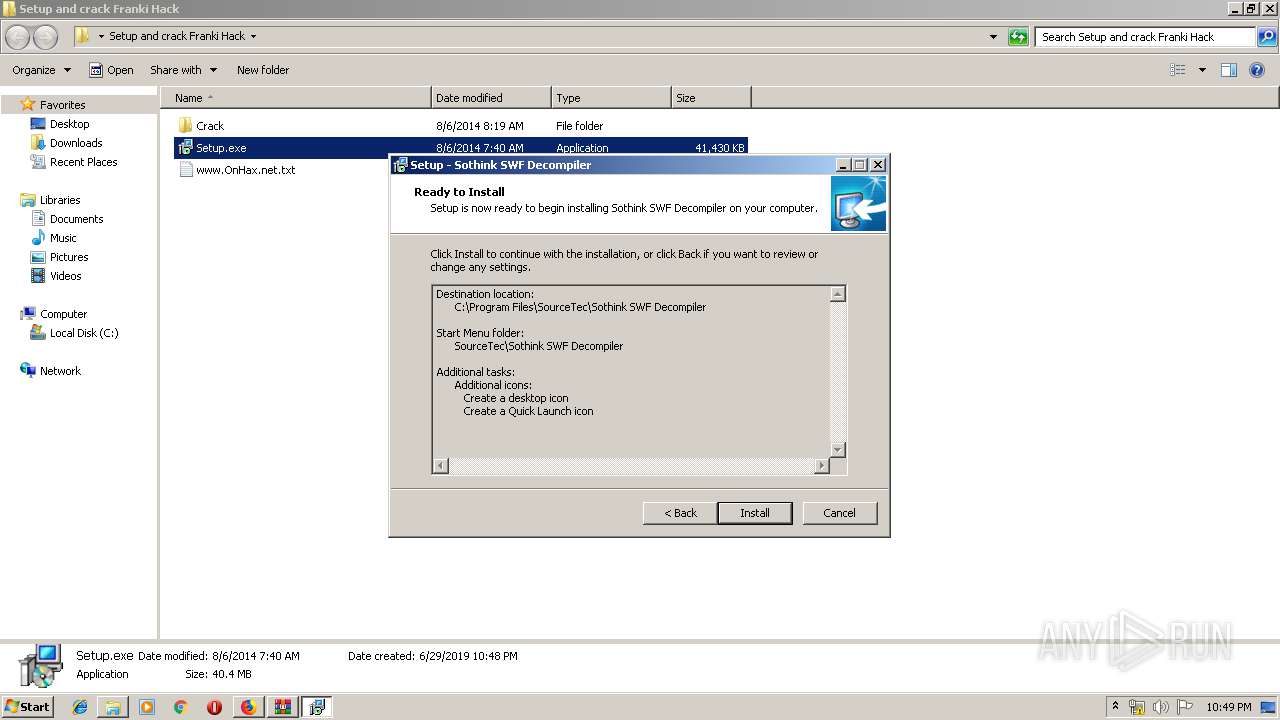This screenshot has height=720, width=1280.
Task: Select Computer in the navigation pane
Action: (x=63, y=314)
